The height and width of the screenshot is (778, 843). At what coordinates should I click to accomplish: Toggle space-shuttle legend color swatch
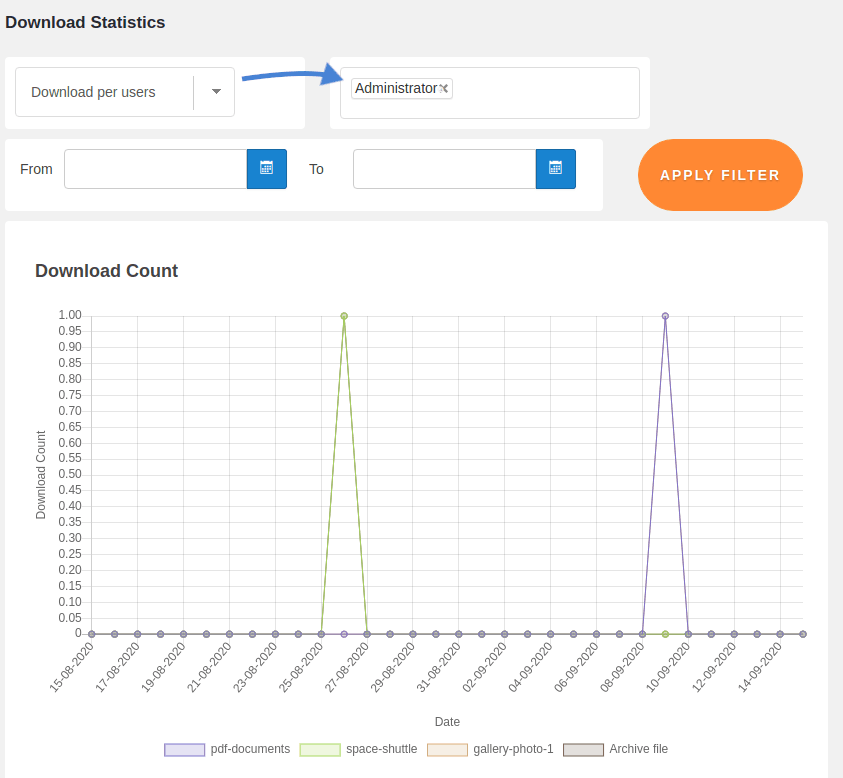pos(321,749)
